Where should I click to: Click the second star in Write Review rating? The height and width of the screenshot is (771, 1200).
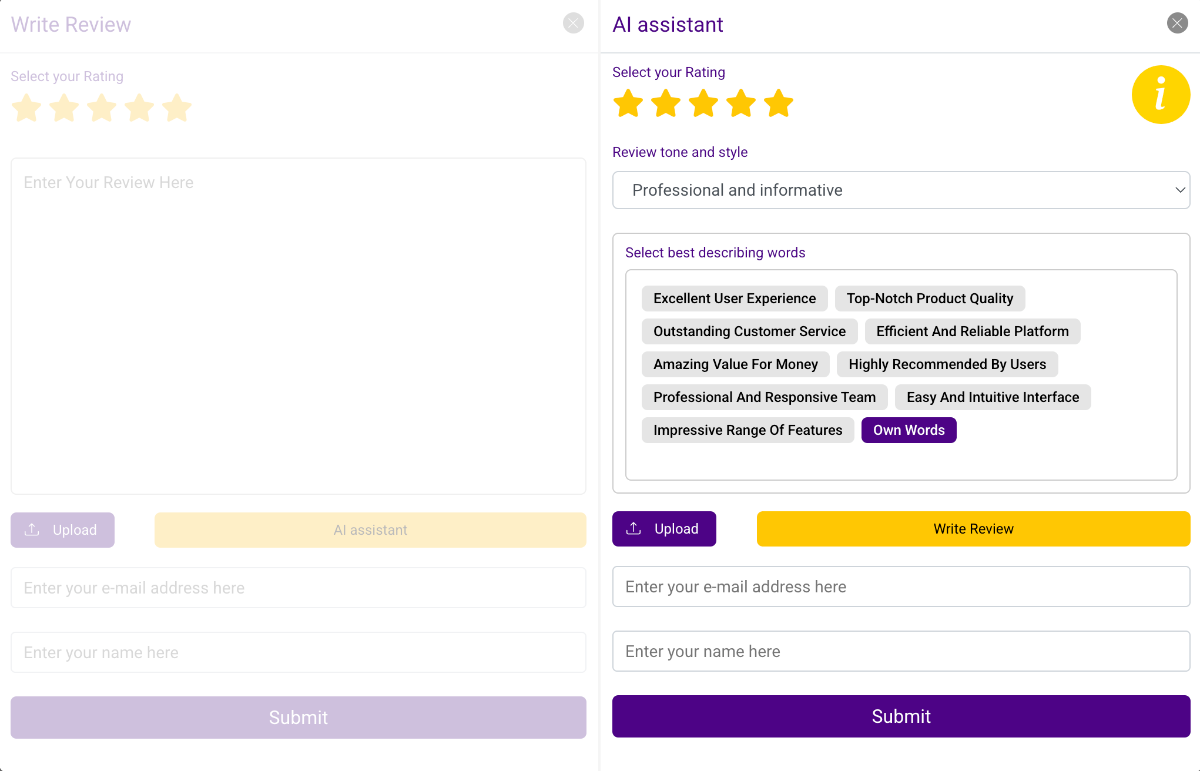pyautogui.click(x=64, y=108)
